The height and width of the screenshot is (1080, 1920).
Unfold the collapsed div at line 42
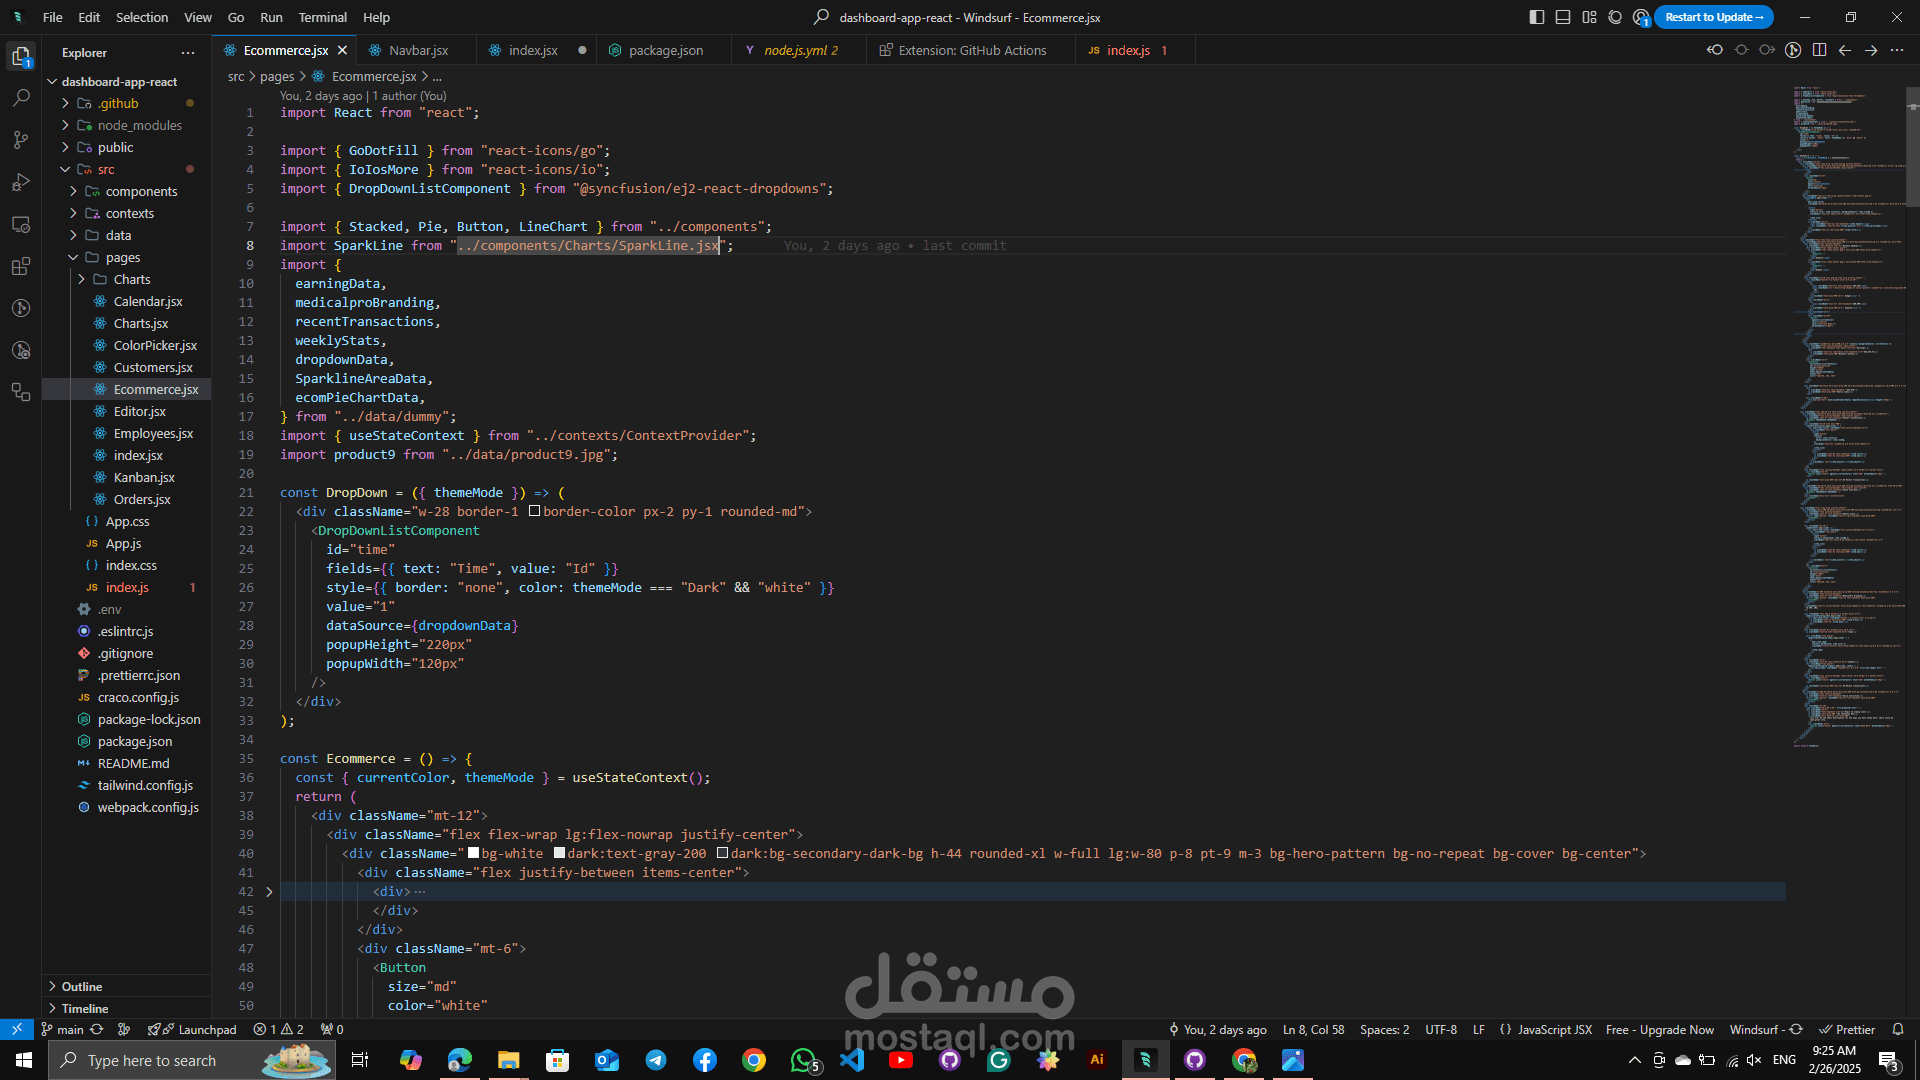(269, 891)
